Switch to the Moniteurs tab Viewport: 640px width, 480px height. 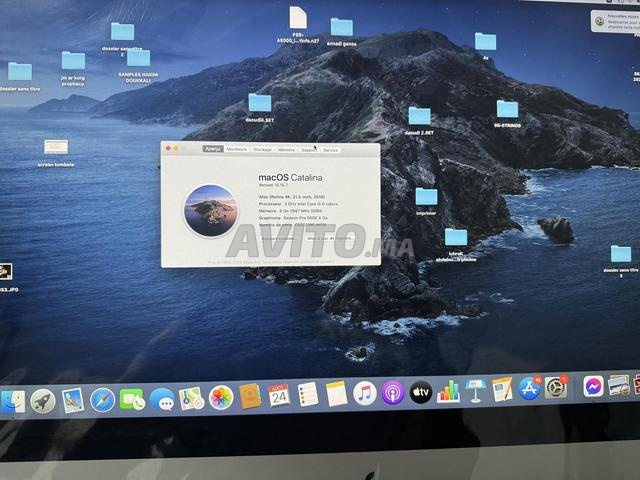tap(237, 149)
